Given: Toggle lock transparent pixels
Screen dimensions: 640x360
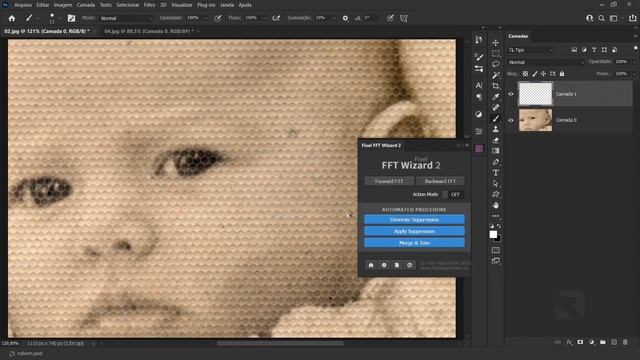Looking at the screenshot, I should (x=525, y=74).
